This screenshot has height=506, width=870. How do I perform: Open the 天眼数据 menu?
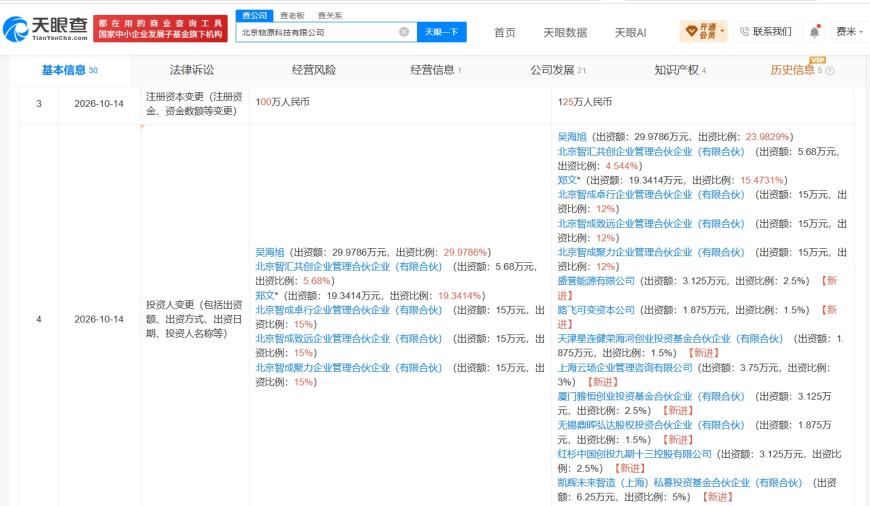pos(565,32)
